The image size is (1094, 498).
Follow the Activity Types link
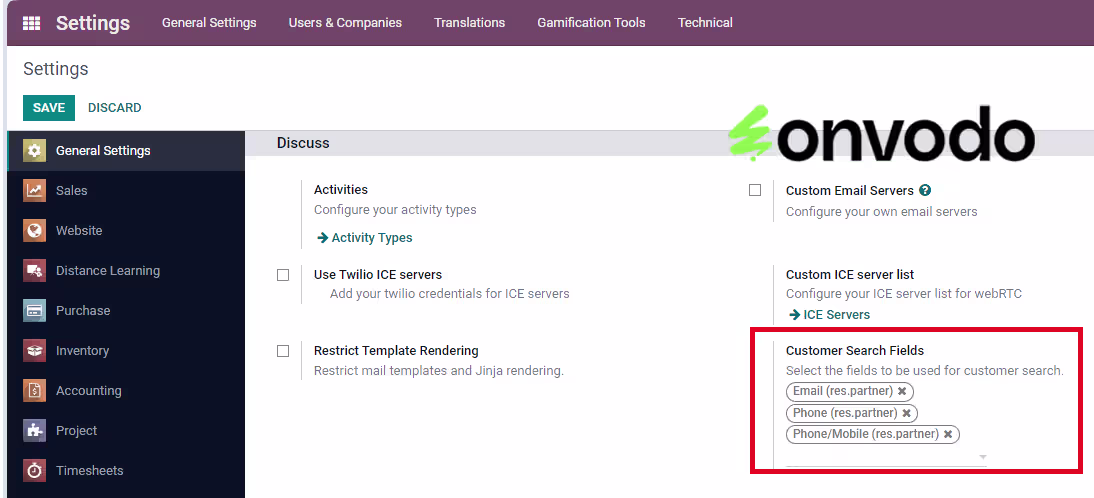[x=365, y=238]
